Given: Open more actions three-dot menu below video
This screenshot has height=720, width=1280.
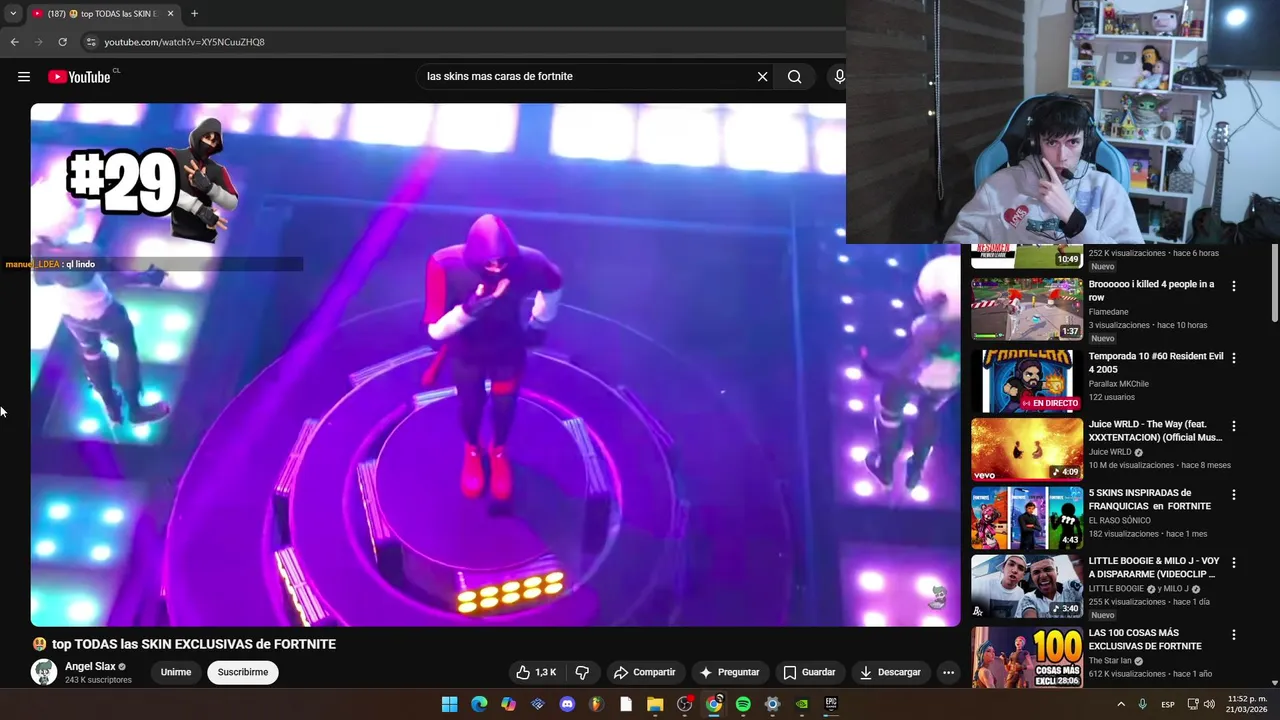Looking at the screenshot, I should point(948,672).
